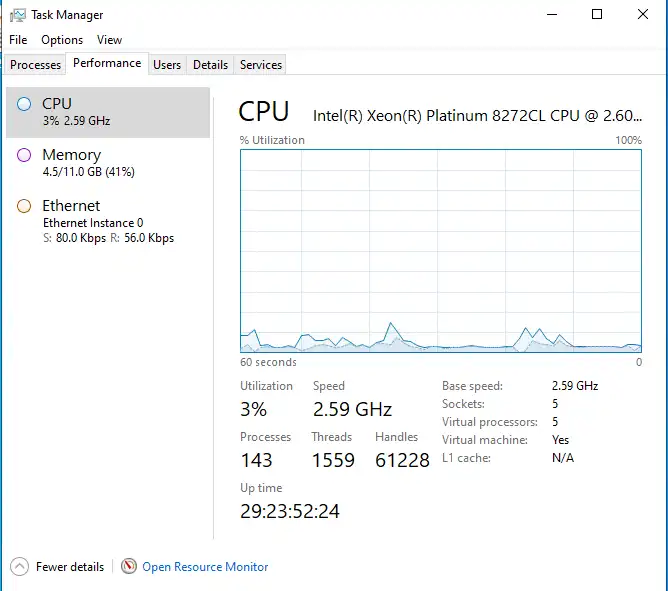The width and height of the screenshot is (668, 591).
Task: Select Memory 4.5/11.0 GB entry
Action: click(x=108, y=163)
